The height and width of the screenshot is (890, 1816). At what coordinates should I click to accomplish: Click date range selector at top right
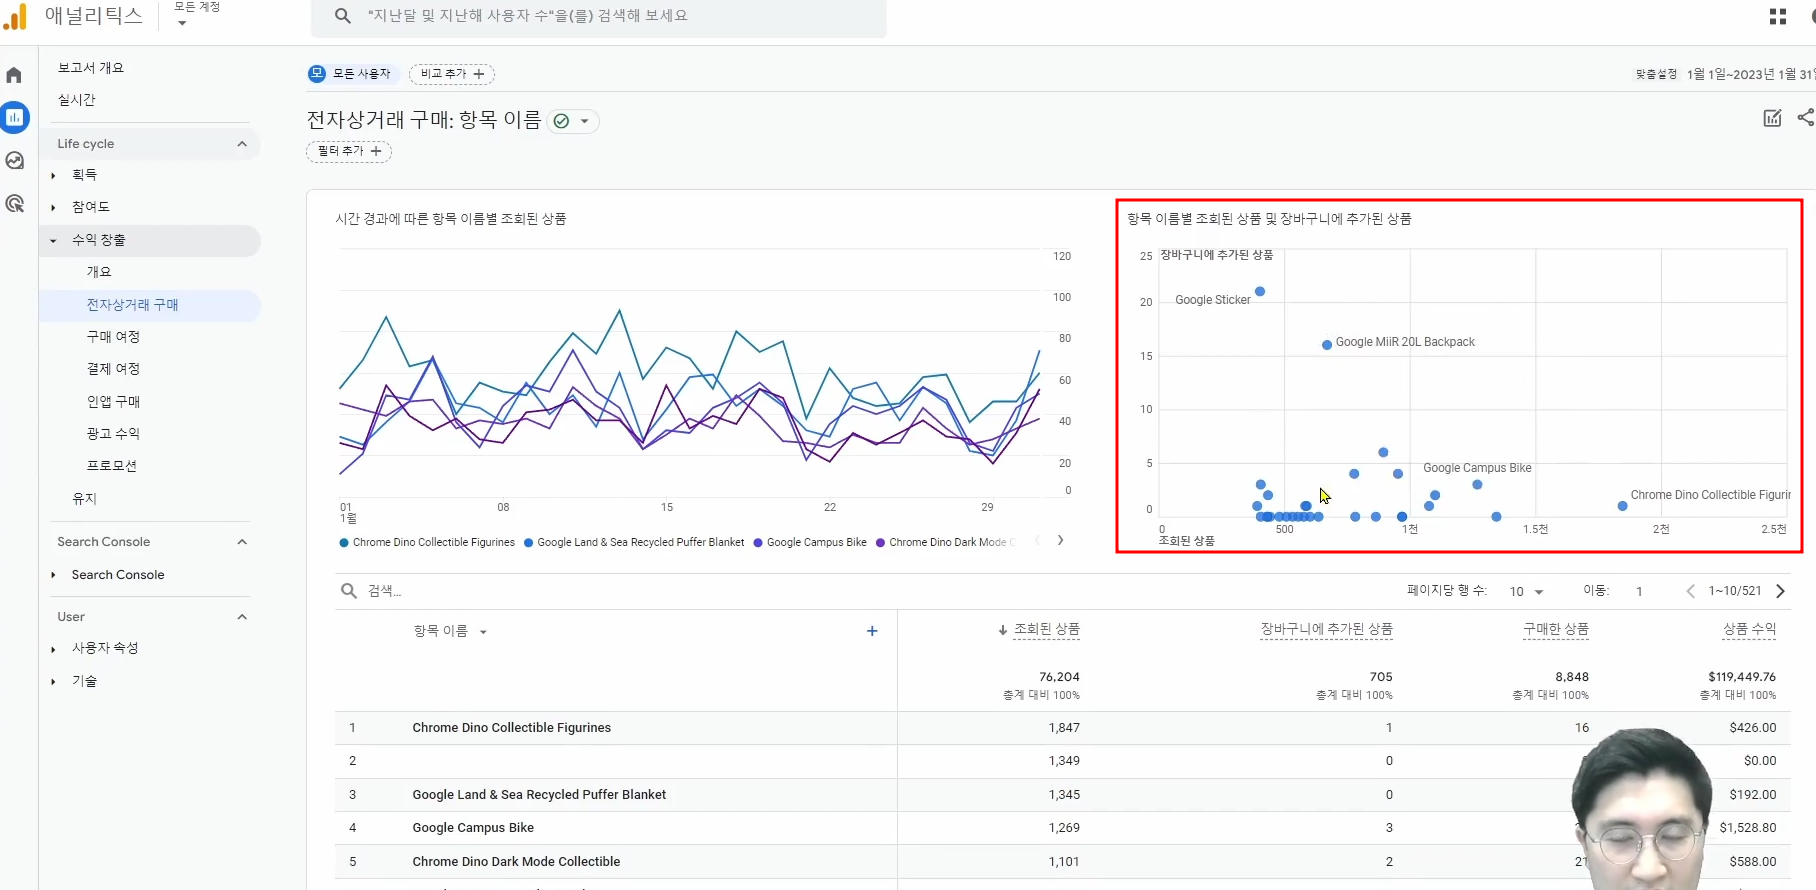pyautogui.click(x=1724, y=74)
